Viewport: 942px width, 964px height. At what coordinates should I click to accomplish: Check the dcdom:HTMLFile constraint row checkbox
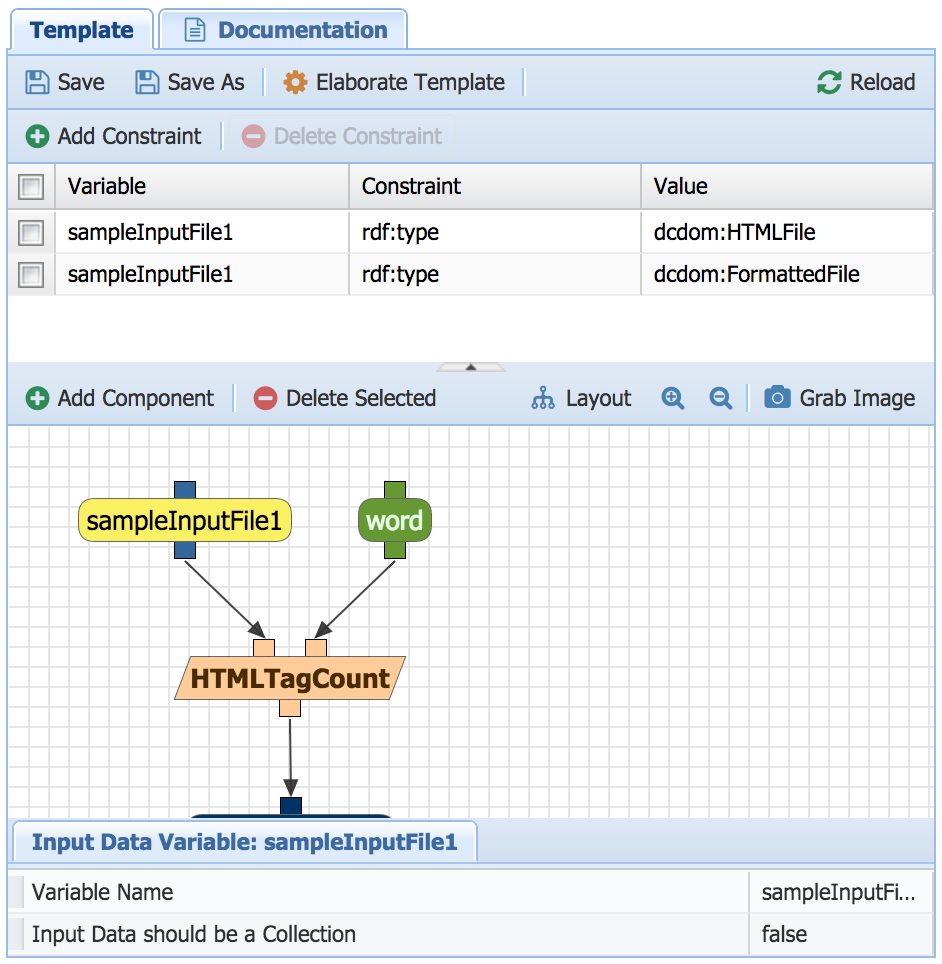pyautogui.click(x=31, y=233)
